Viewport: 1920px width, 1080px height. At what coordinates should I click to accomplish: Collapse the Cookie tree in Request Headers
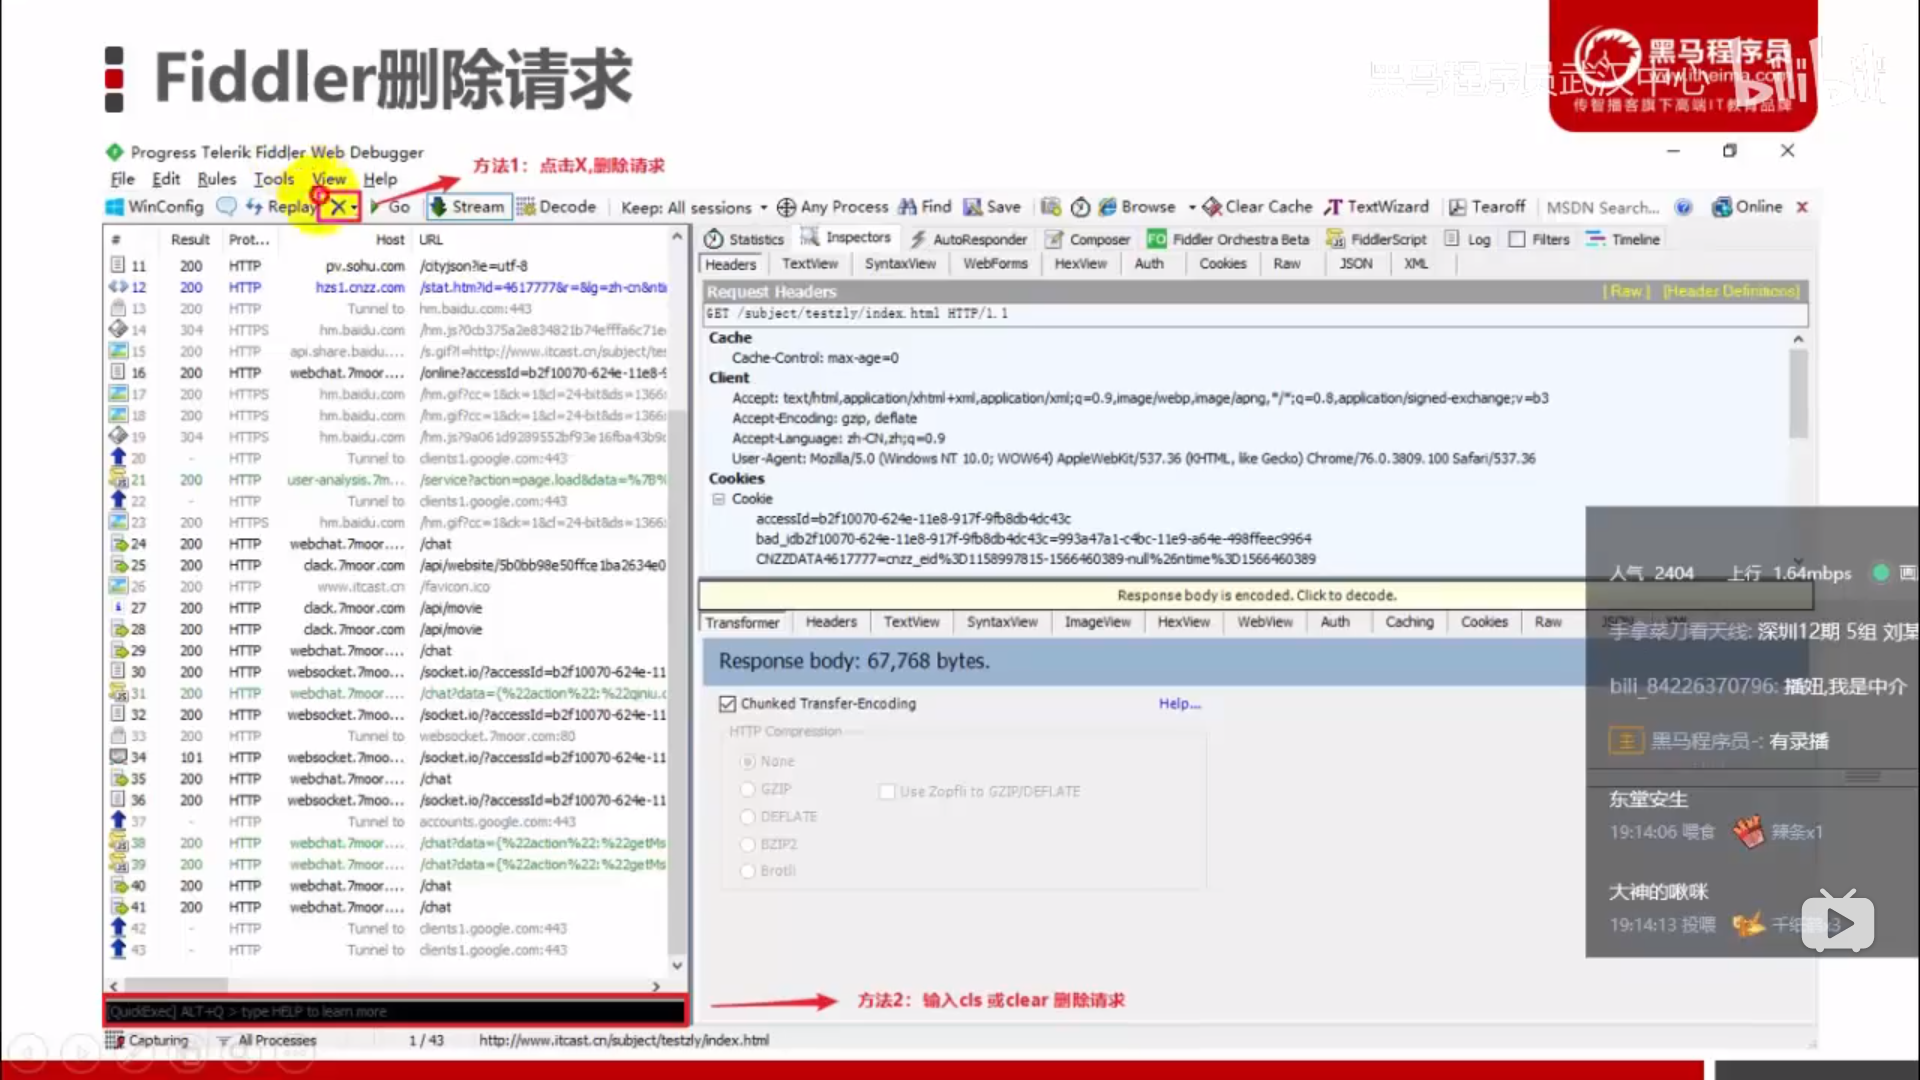click(718, 498)
